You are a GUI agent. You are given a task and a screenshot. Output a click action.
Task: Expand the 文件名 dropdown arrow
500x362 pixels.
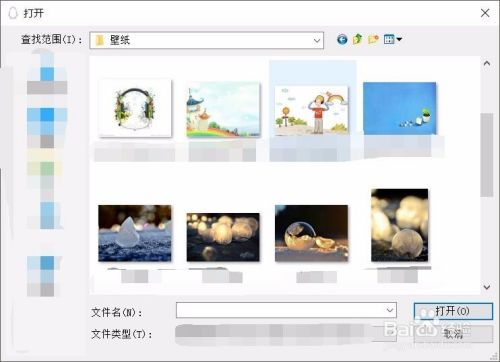390,310
